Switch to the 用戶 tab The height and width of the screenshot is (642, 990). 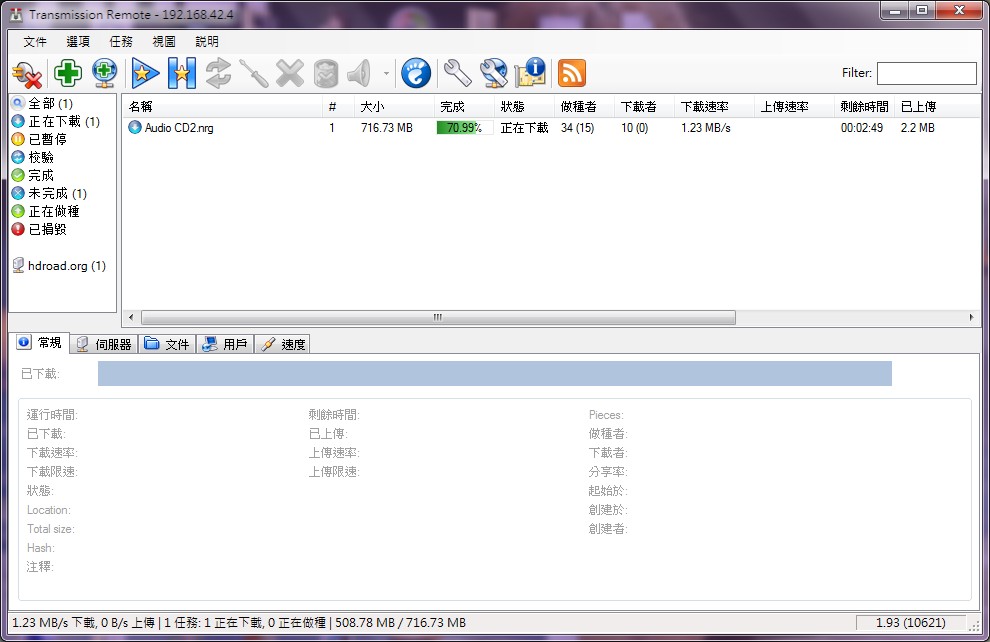pyautogui.click(x=225, y=344)
